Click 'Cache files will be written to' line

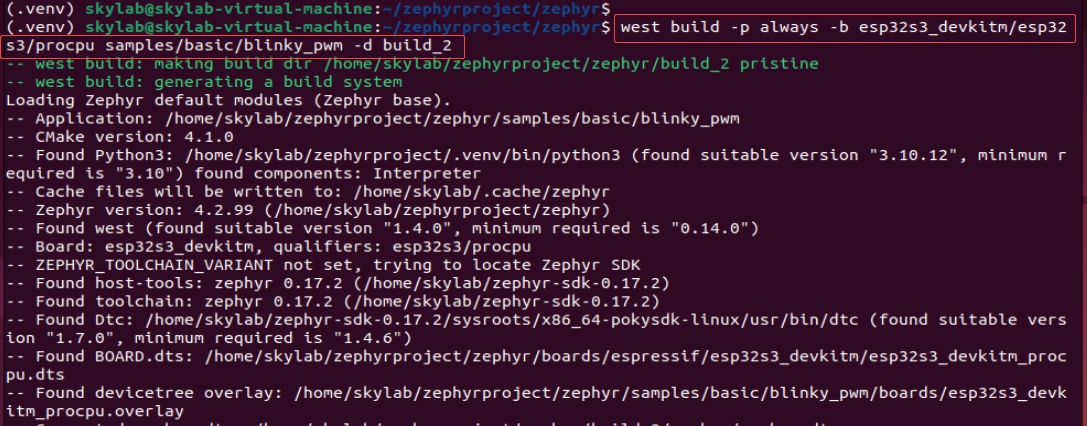pos(308,190)
